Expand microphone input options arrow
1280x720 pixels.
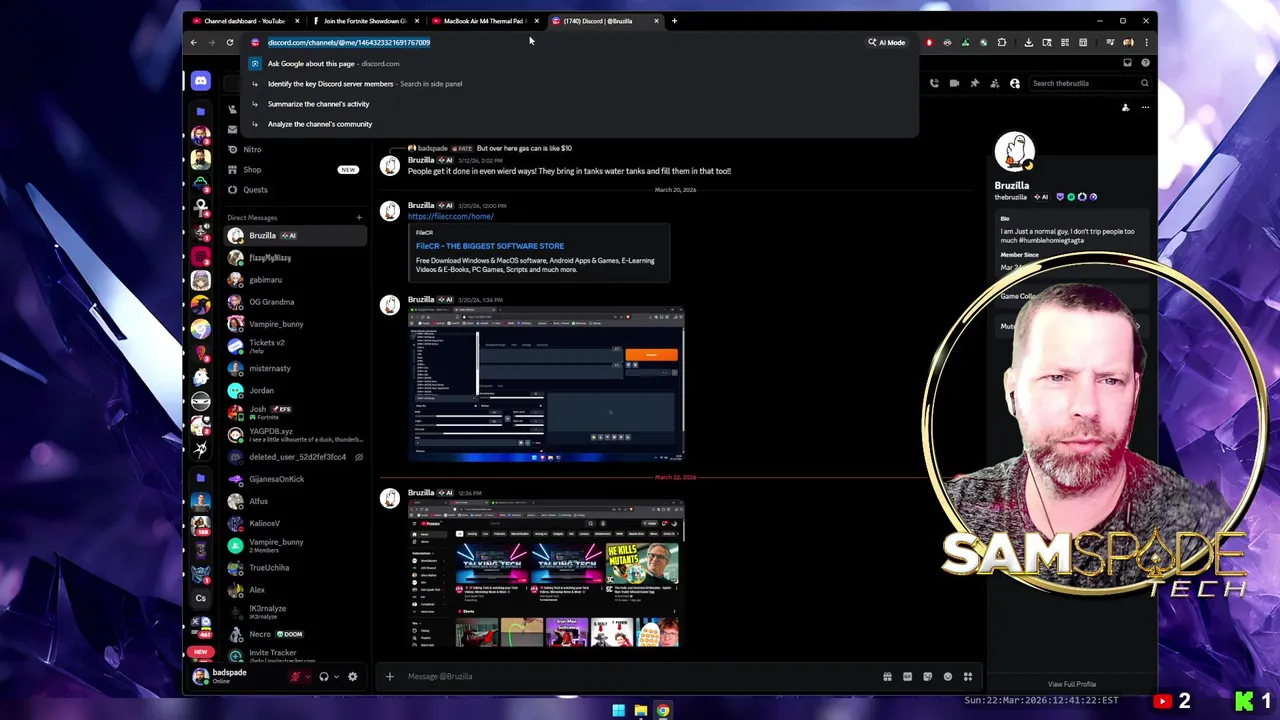(x=308, y=677)
